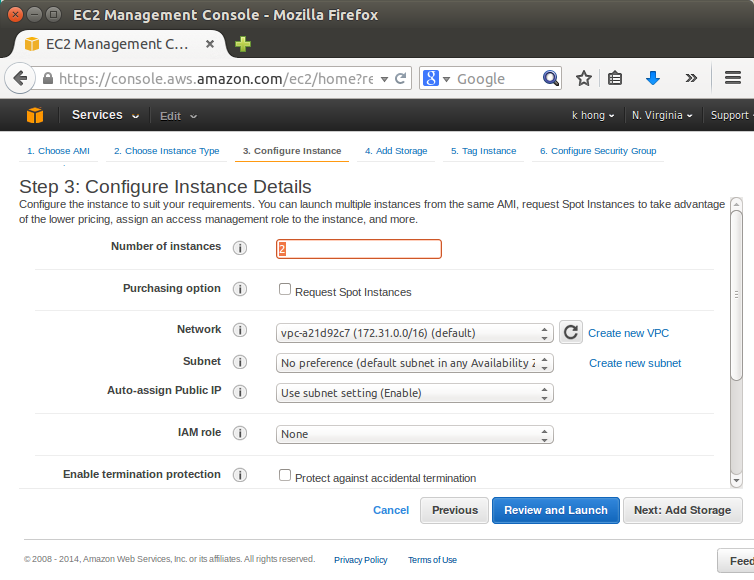Viewport: 754px width, 580px height.
Task: Click the page vertical scrollbar thumb
Action: 736,296
